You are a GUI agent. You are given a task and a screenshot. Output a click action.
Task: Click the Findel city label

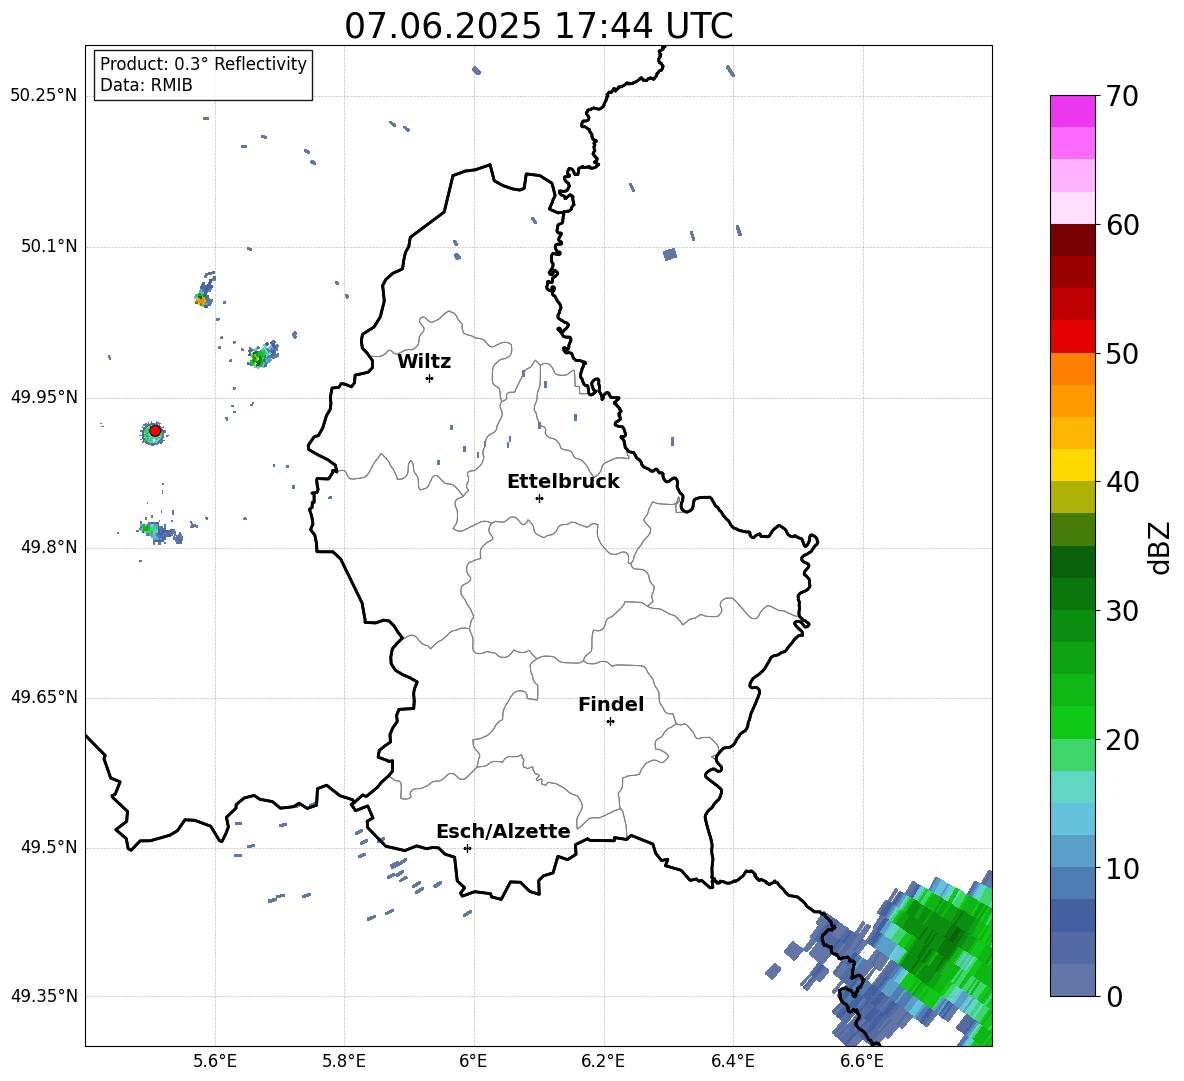point(611,704)
